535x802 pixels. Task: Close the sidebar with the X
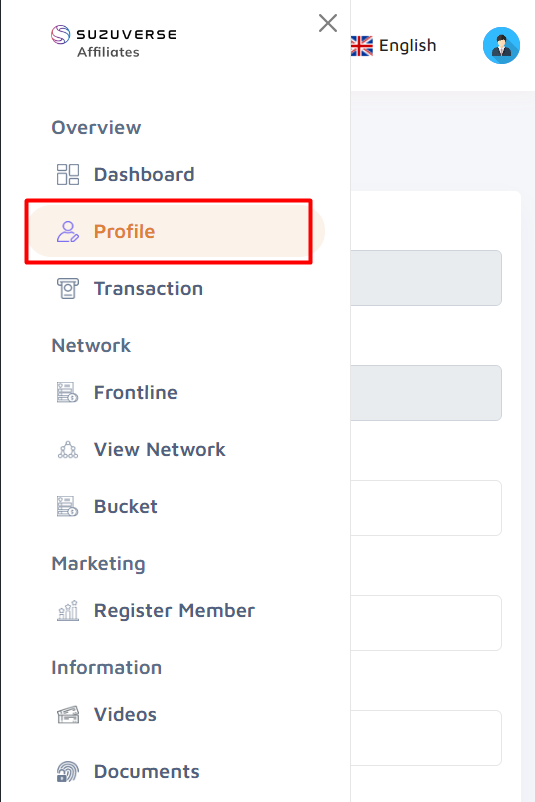(328, 23)
